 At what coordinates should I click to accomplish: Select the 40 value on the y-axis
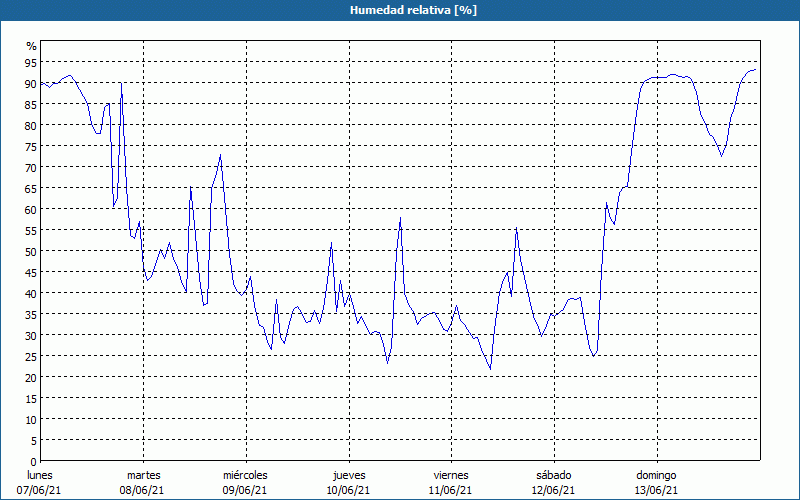(31, 293)
